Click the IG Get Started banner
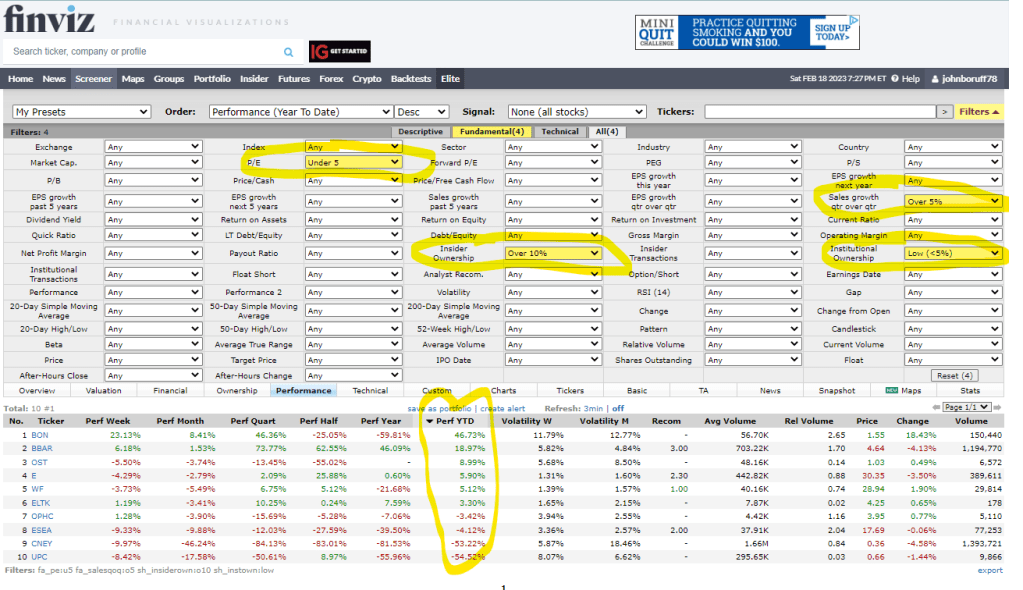Viewport: 1023px width, 590px height. pyautogui.click(x=339, y=52)
